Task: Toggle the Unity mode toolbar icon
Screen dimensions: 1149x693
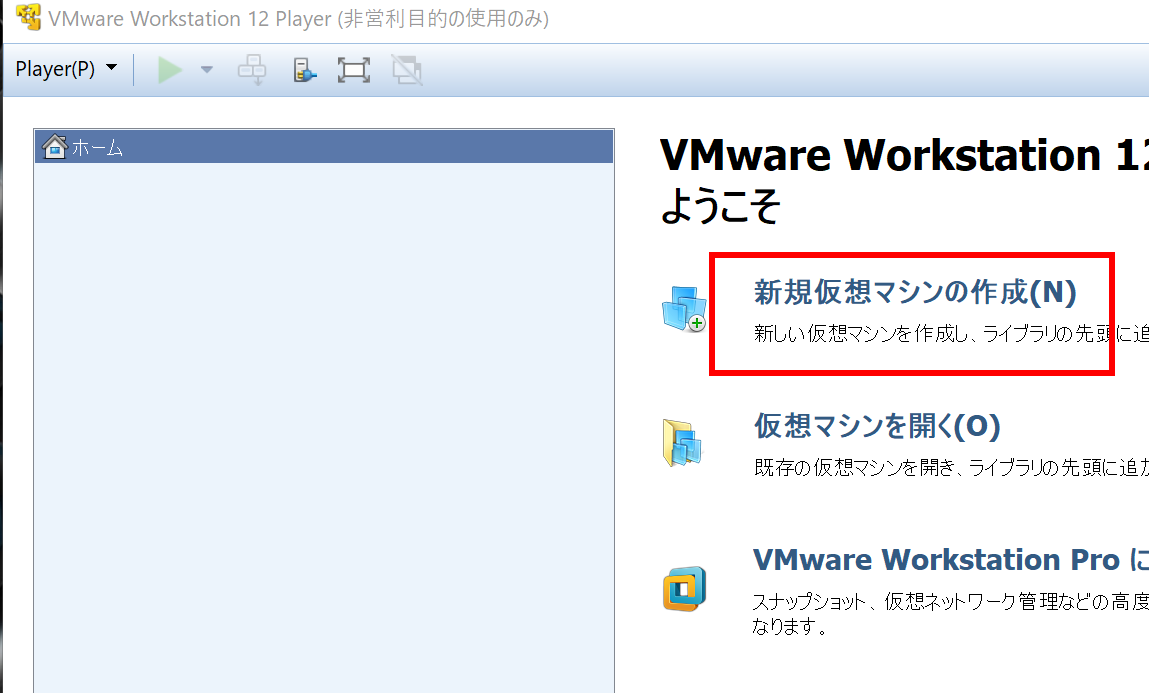Action: (406, 70)
